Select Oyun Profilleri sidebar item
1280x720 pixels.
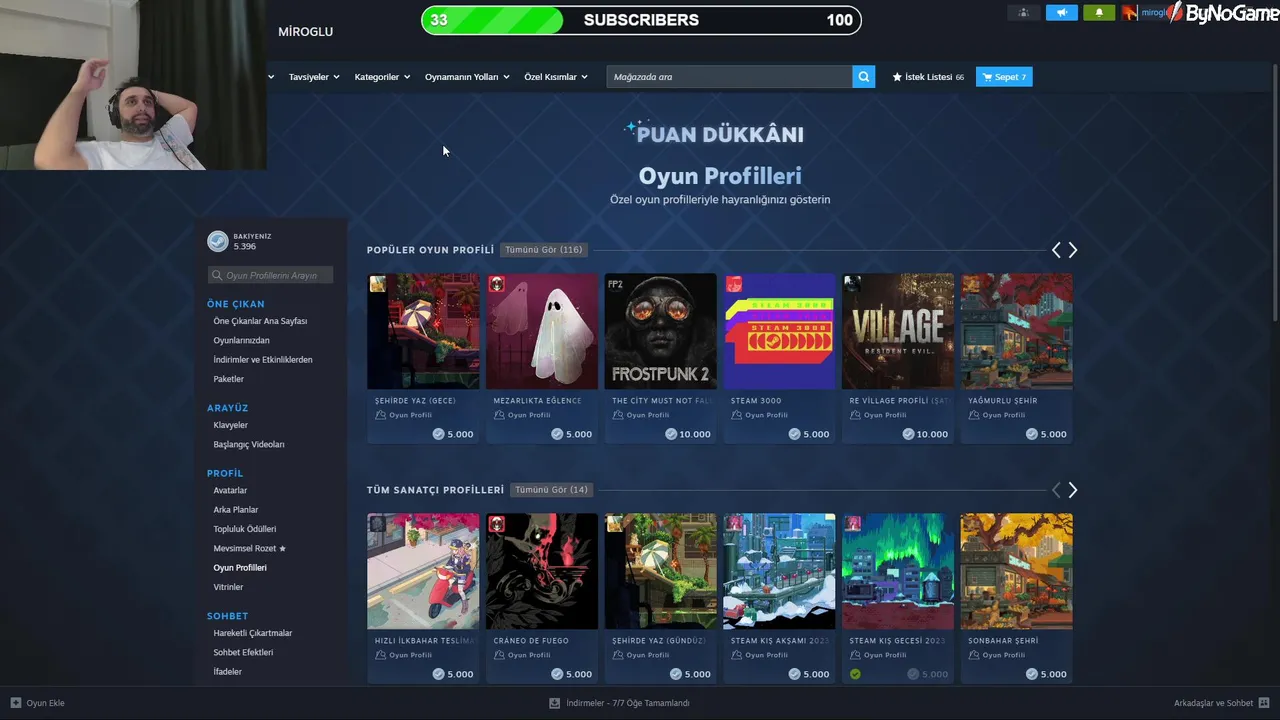point(240,568)
